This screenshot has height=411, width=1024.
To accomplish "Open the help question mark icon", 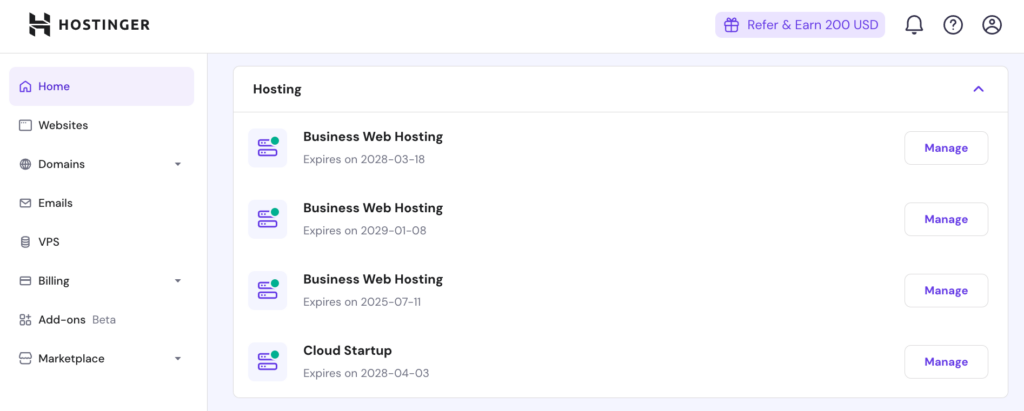I will coord(953,25).
